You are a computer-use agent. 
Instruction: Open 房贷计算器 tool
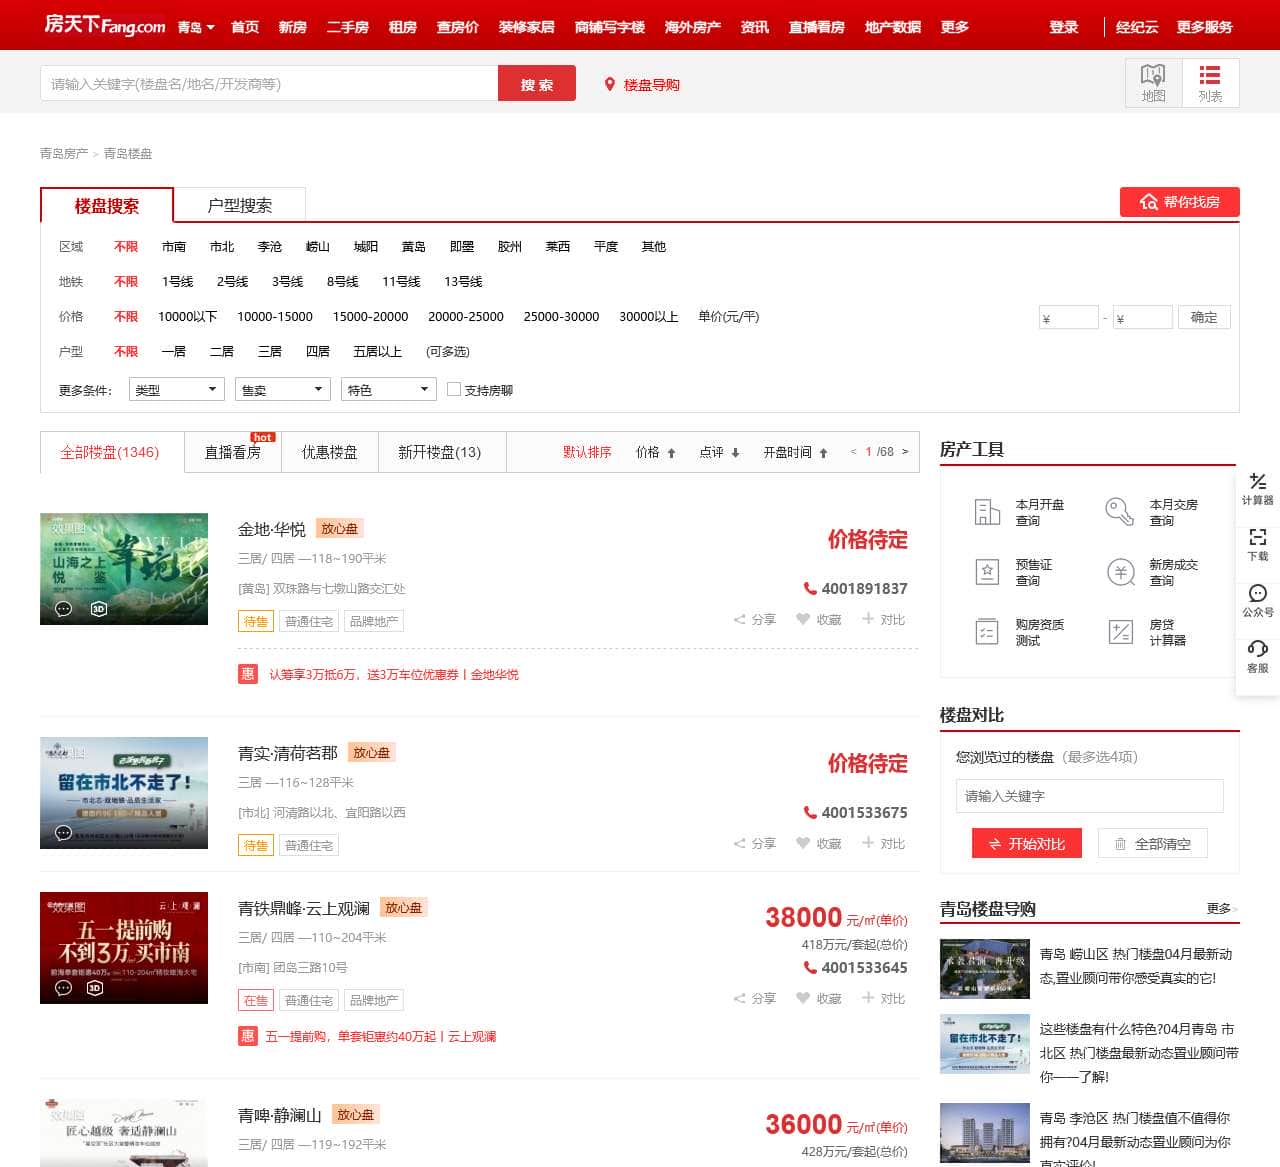(1148, 632)
